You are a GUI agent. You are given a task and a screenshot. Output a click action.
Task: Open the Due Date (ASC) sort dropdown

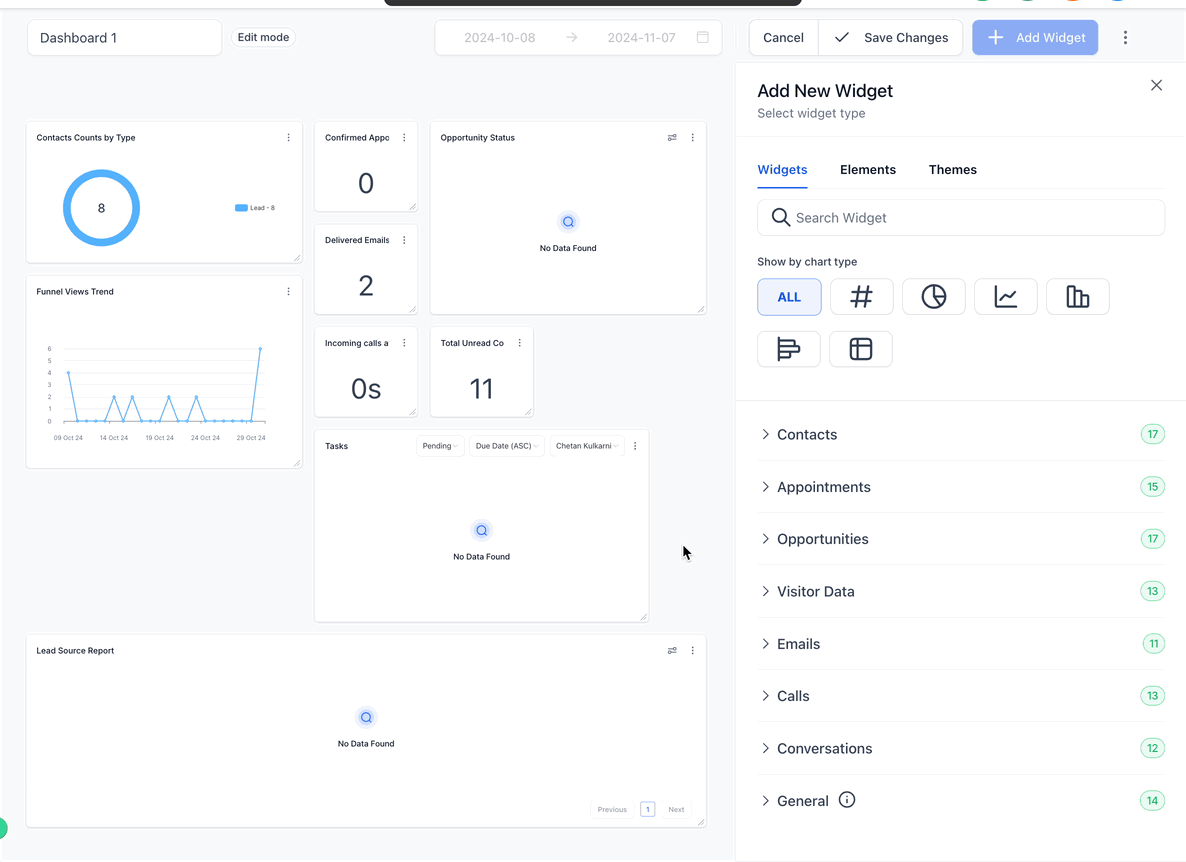pyautogui.click(x=507, y=446)
